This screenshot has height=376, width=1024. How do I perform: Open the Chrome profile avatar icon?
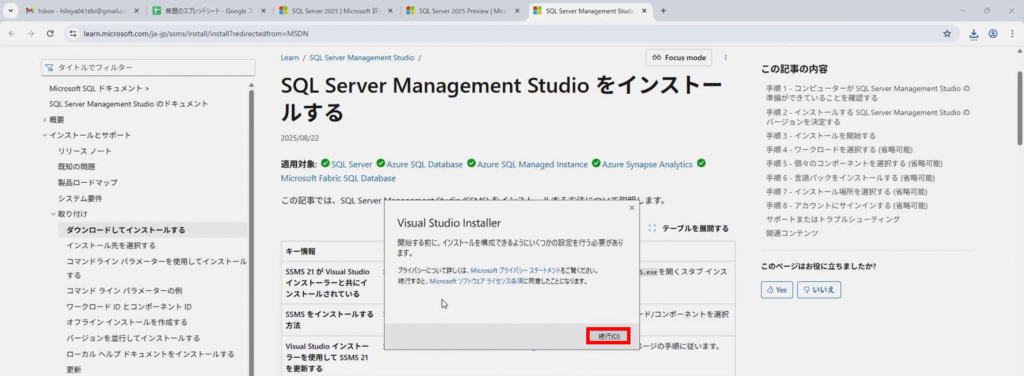pos(993,33)
